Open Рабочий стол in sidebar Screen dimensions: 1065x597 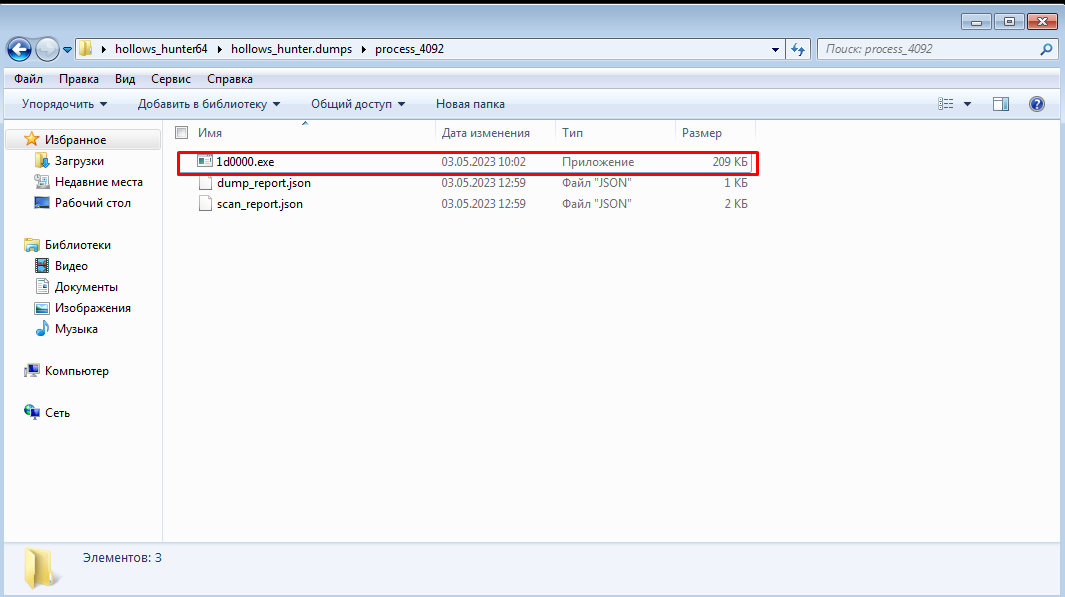(92, 203)
